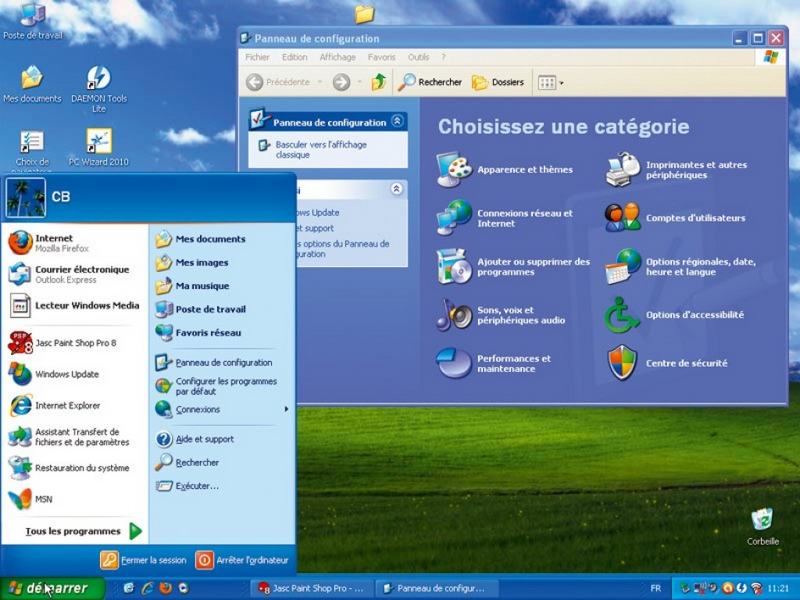Screen dimensions: 800x600
Task: Launch MSN from Start menu
Action: click(x=74, y=499)
